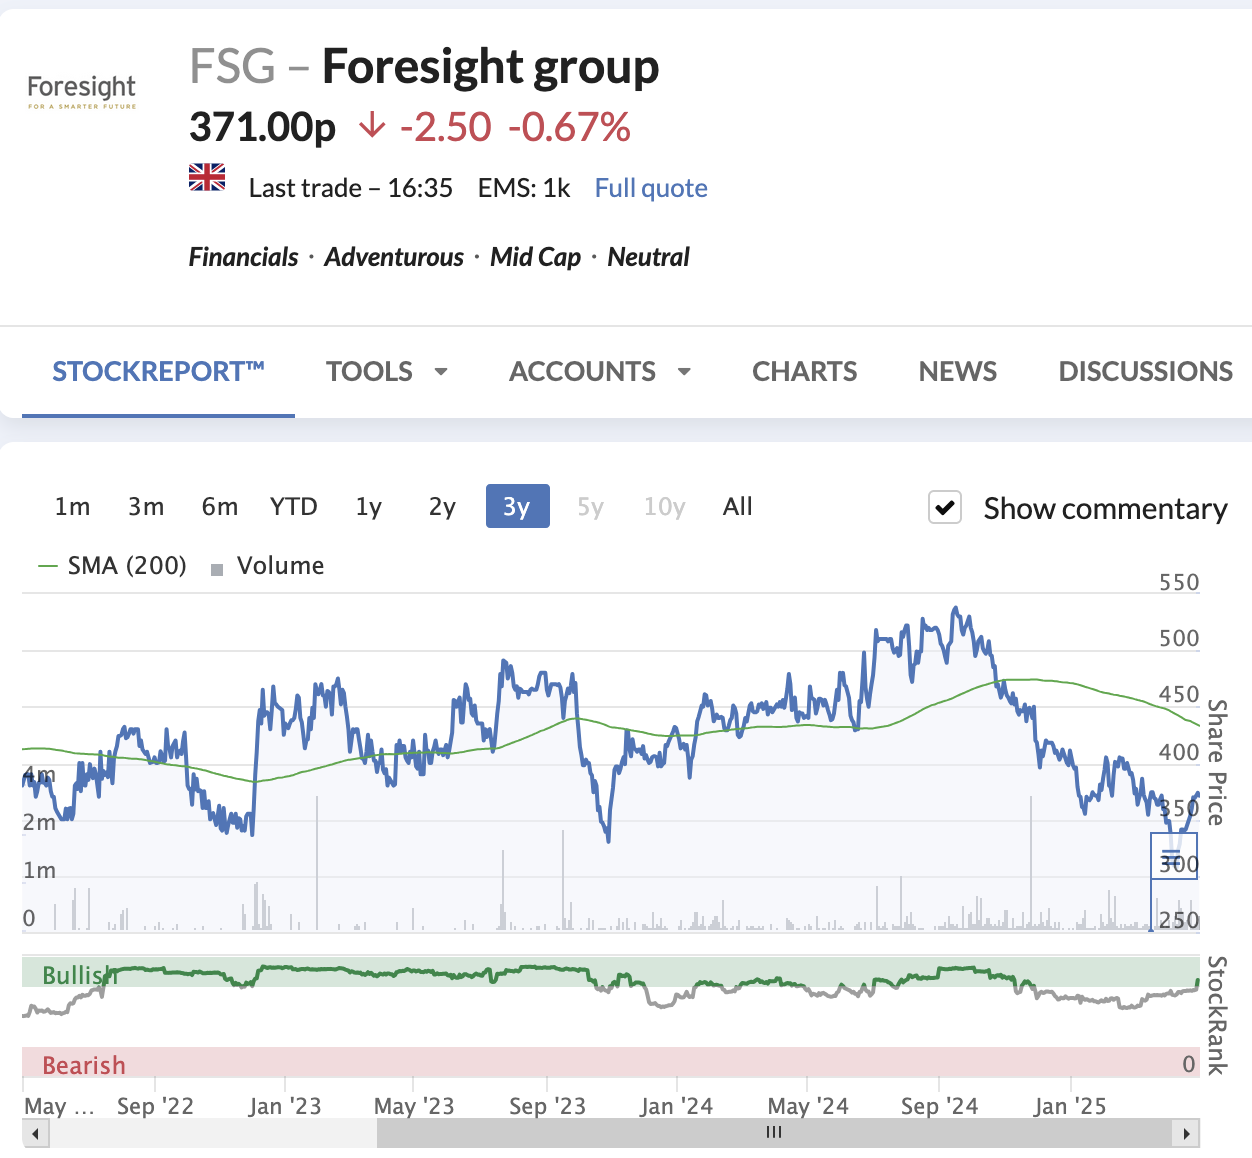This screenshot has width=1252, height=1158.
Task: Select the 6m chart range
Action: point(220,507)
